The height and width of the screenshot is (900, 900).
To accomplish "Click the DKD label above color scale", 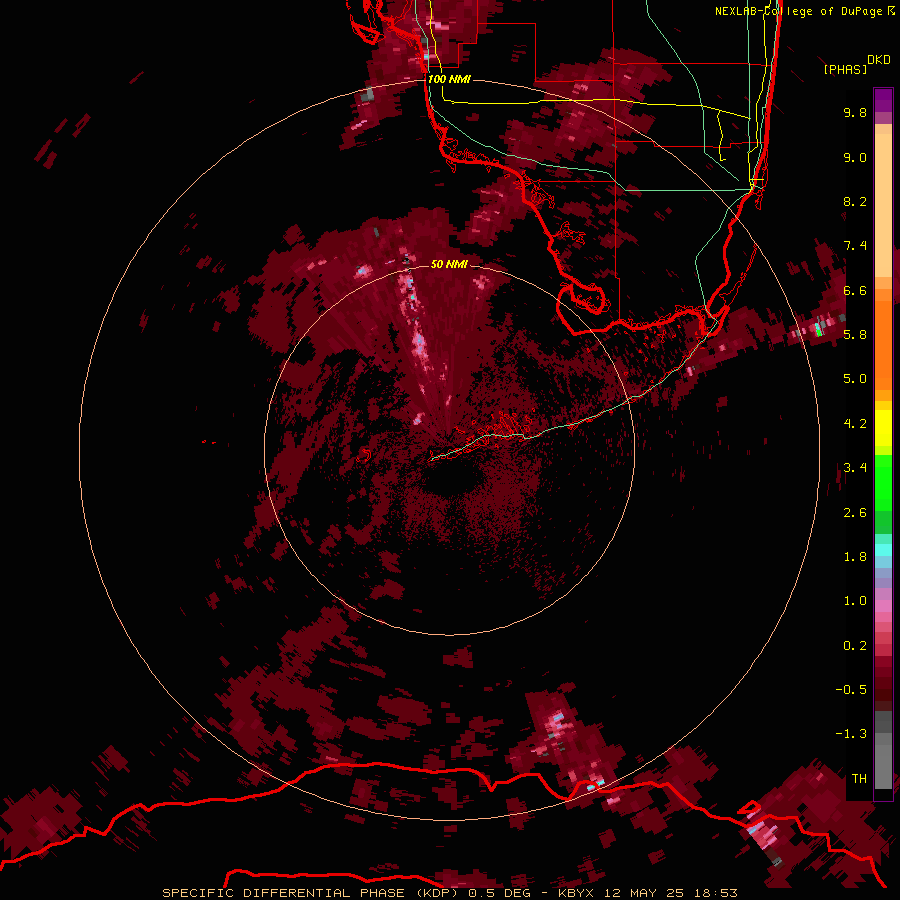I will coord(879,60).
